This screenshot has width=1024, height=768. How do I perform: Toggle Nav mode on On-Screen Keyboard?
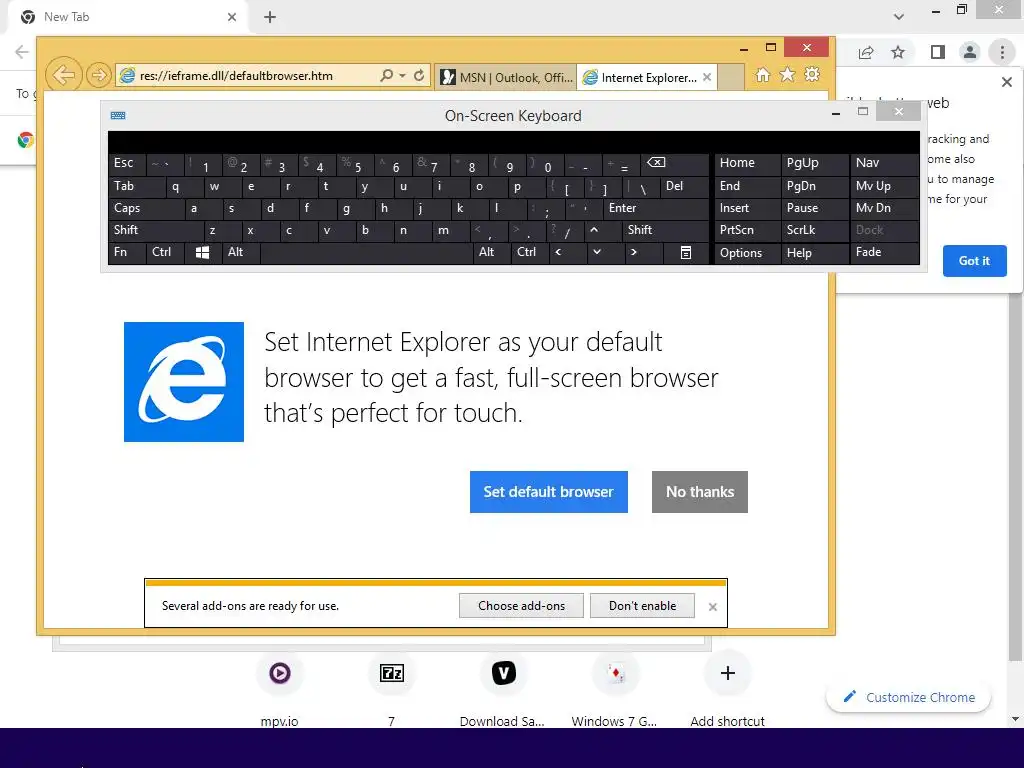click(884, 163)
